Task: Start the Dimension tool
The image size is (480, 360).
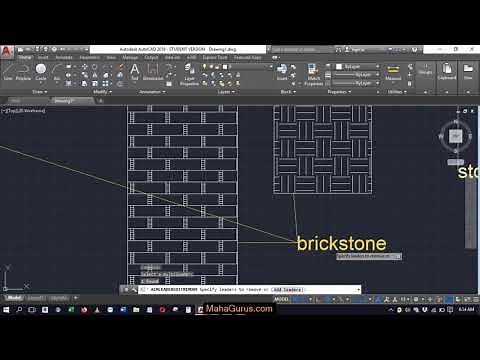Action: pyautogui.click(x=153, y=72)
